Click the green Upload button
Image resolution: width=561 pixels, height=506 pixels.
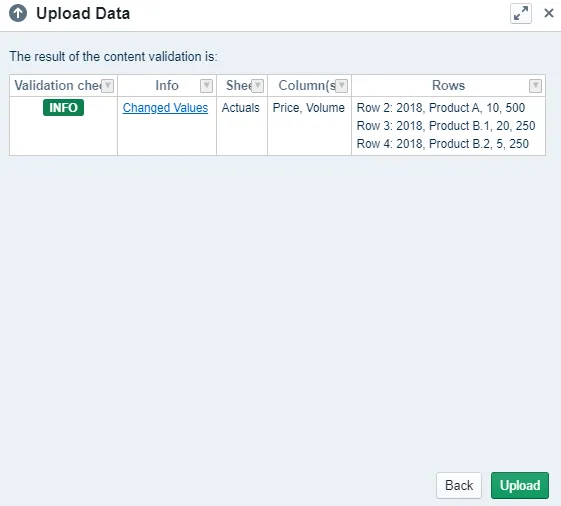(x=520, y=485)
